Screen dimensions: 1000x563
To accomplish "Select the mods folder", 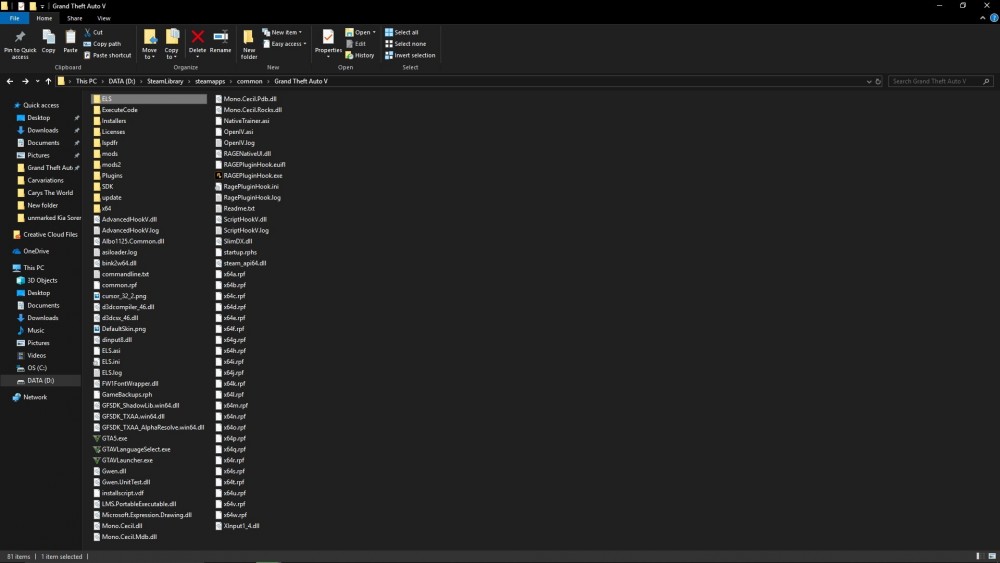I will pos(105,154).
